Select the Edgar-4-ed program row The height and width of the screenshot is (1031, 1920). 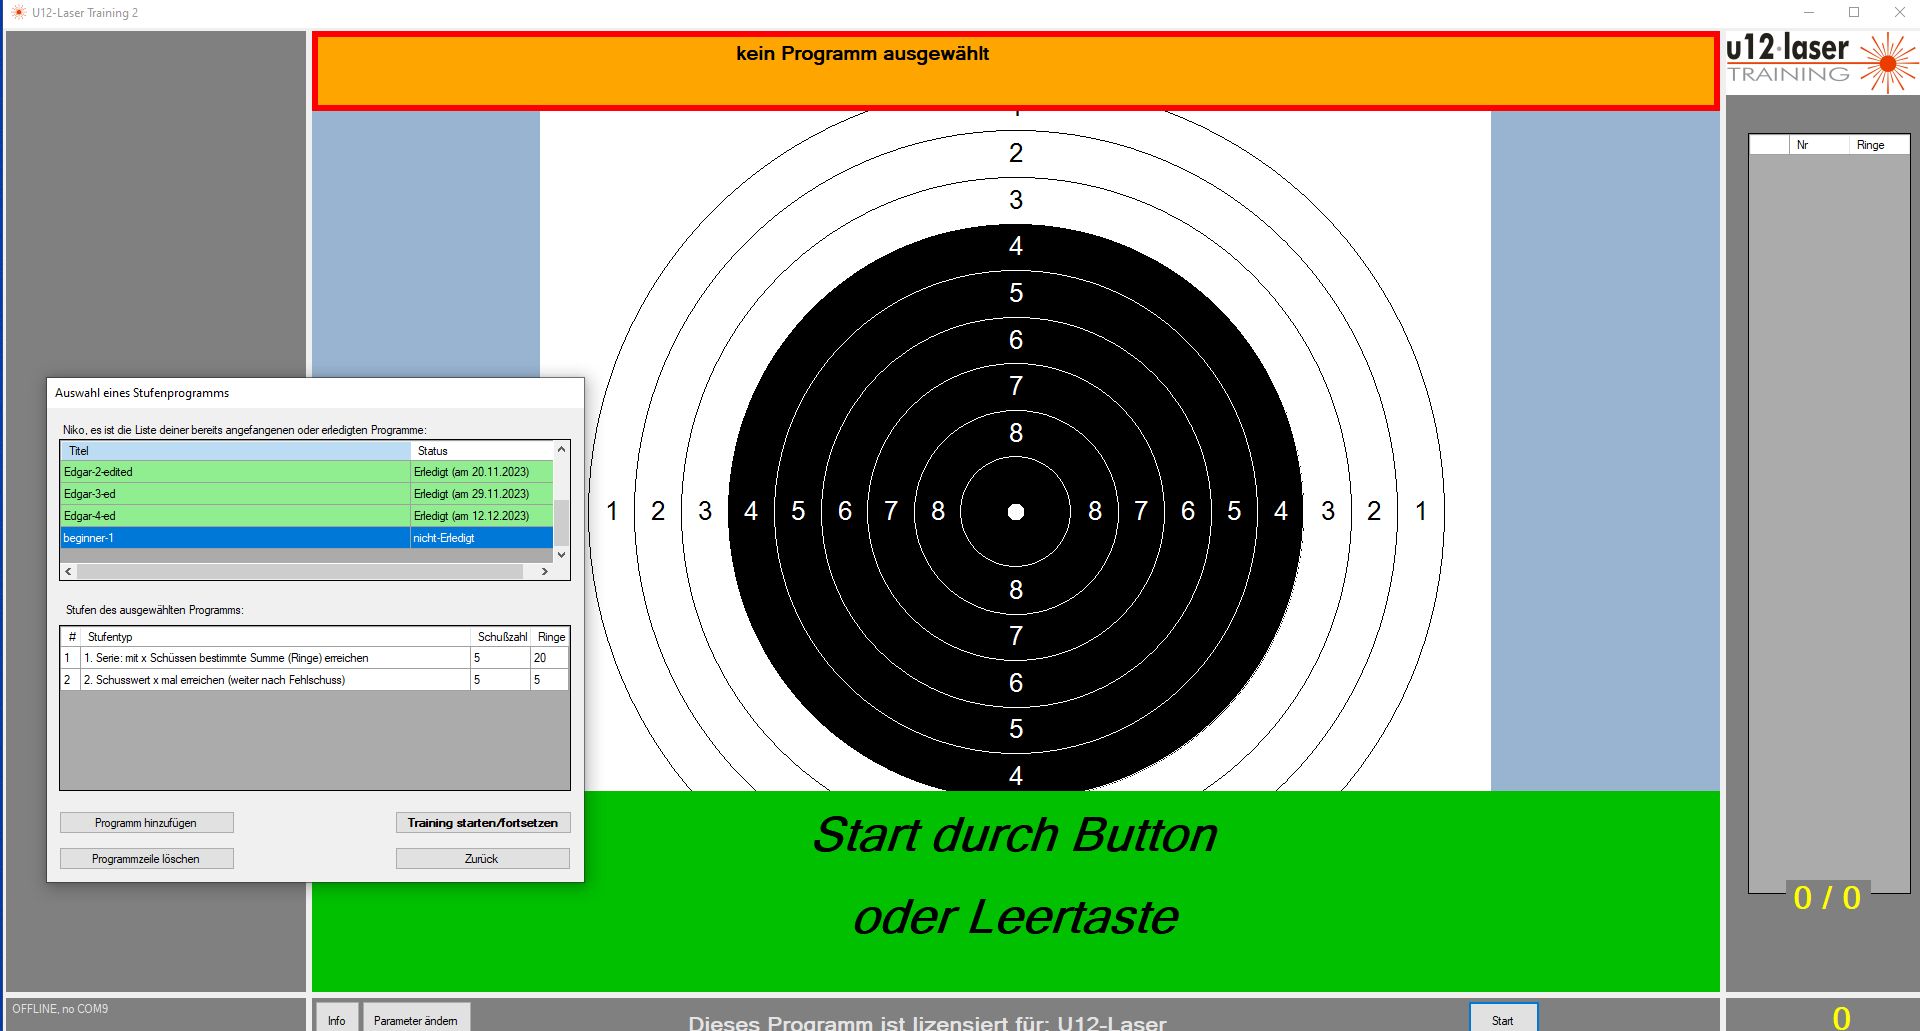pos(306,516)
